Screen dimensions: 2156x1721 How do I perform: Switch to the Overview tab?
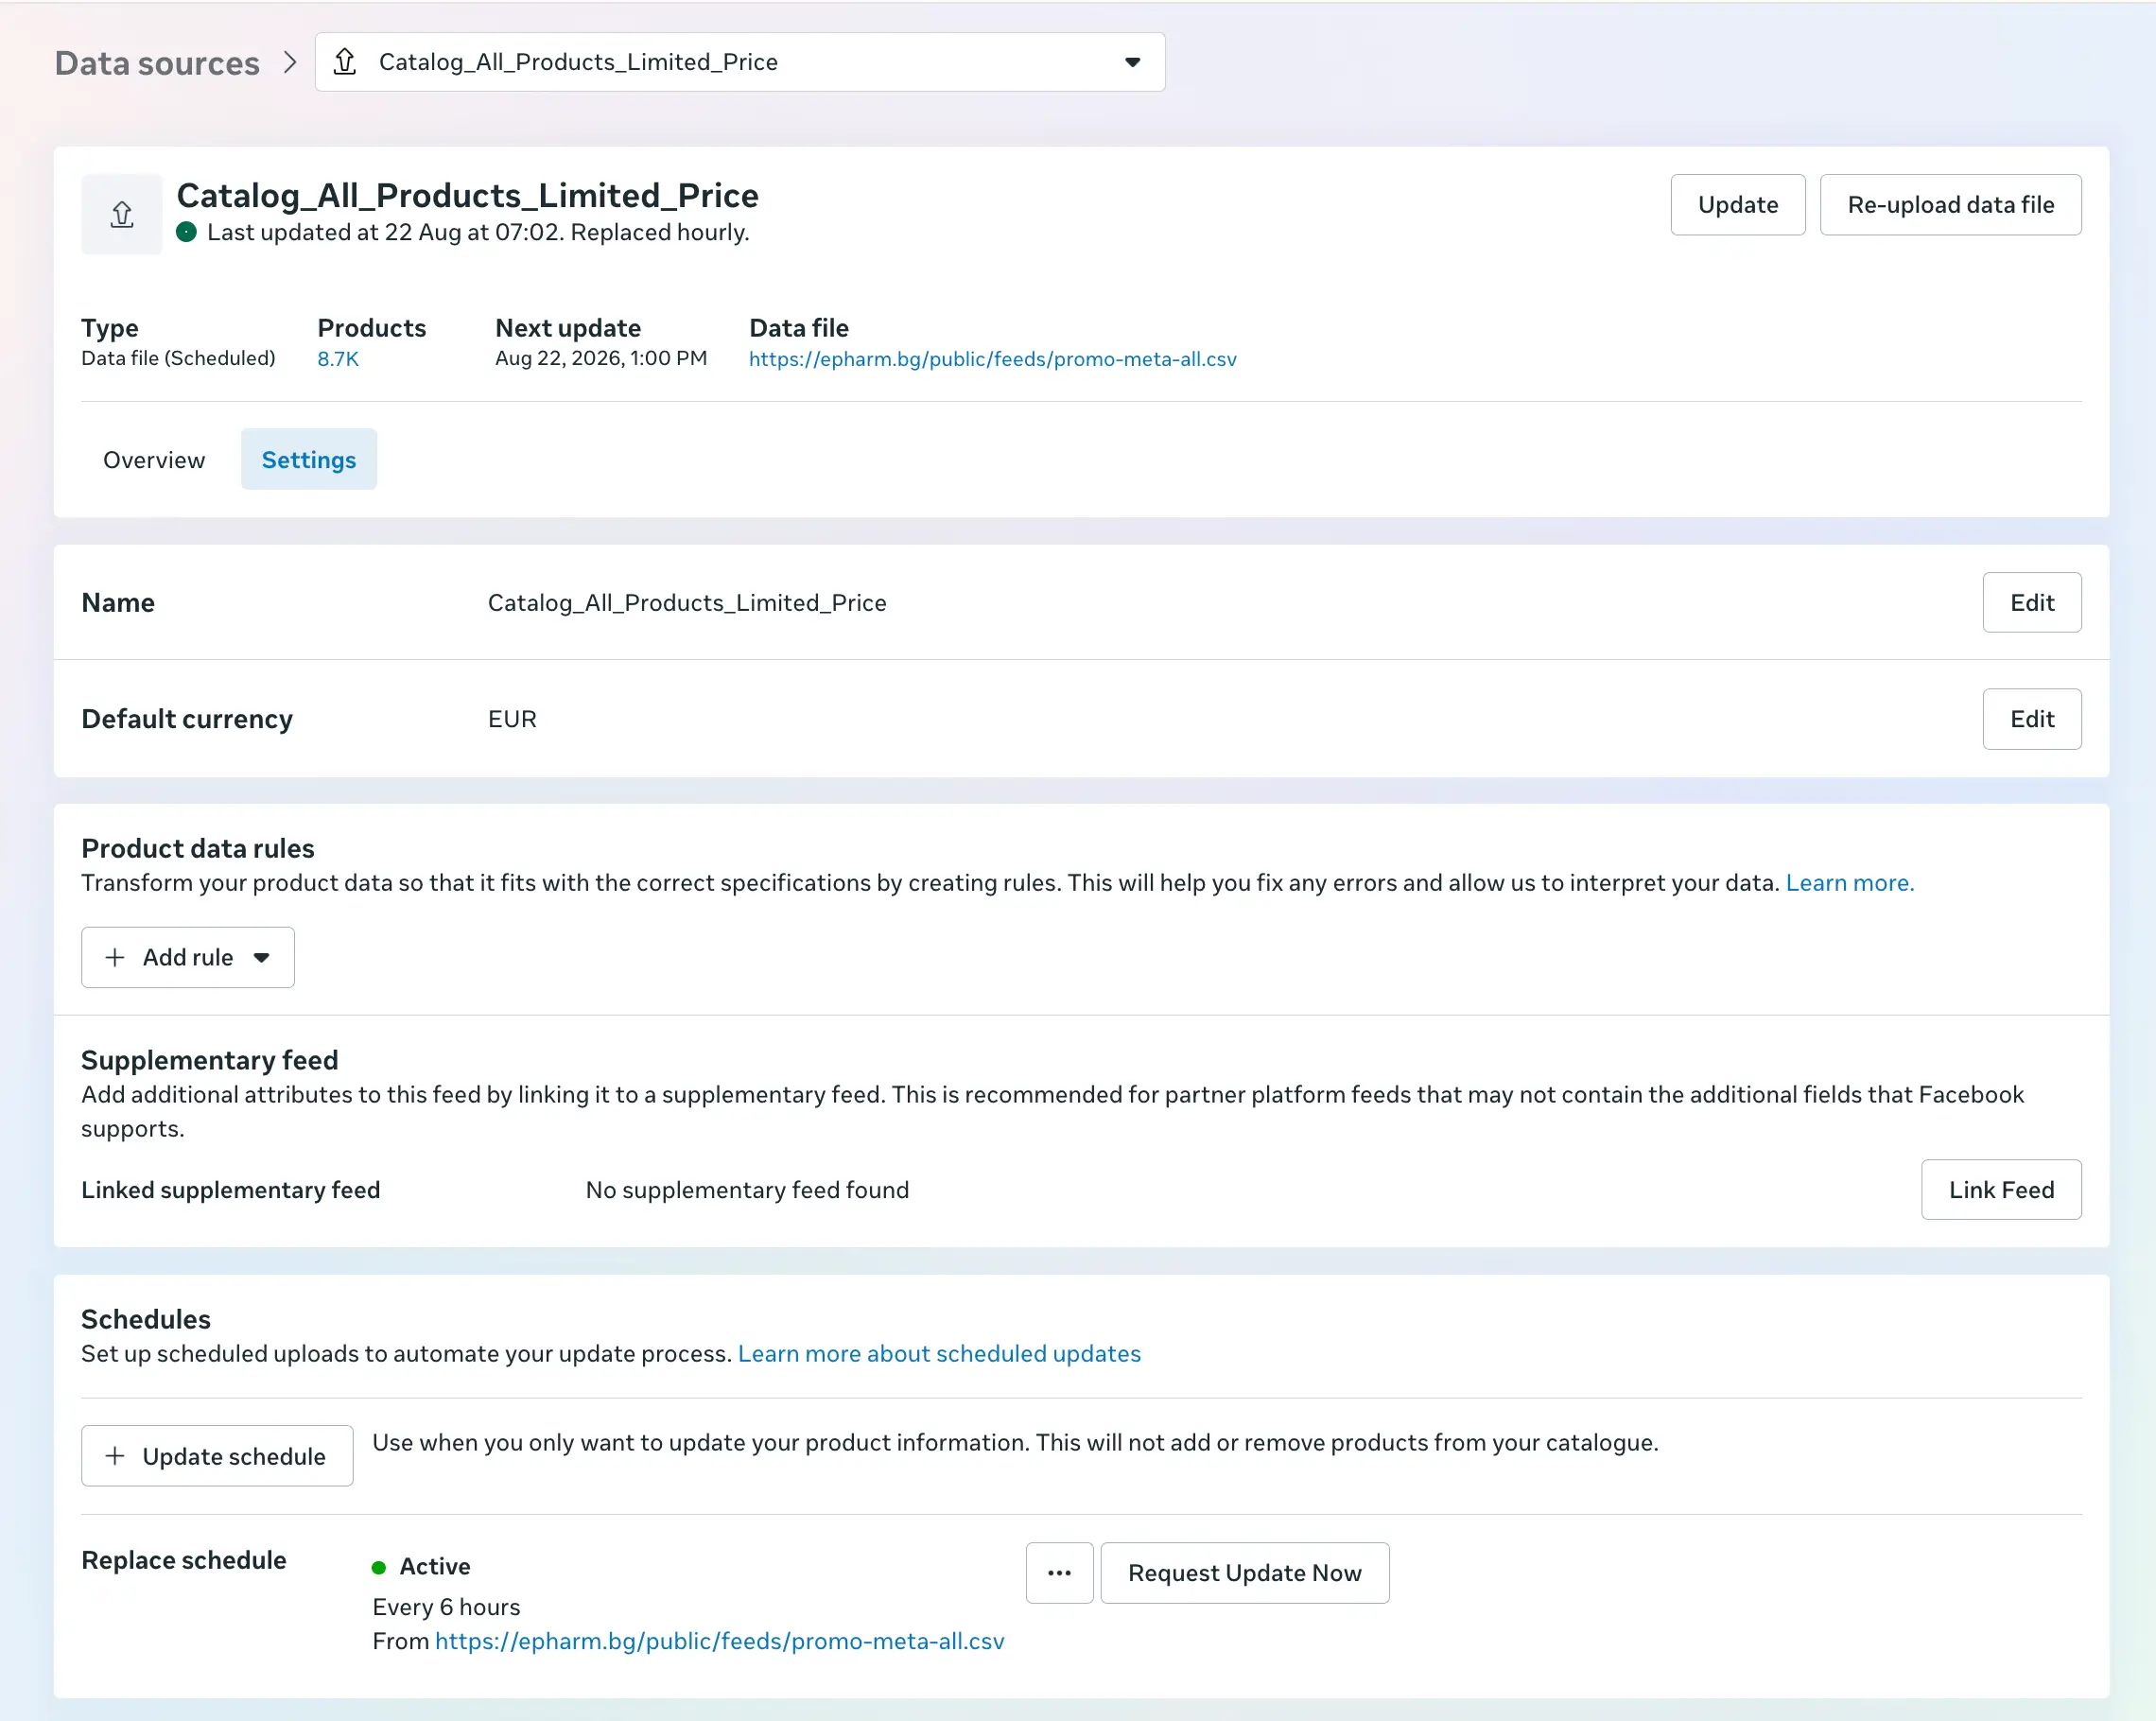(x=154, y=460)
